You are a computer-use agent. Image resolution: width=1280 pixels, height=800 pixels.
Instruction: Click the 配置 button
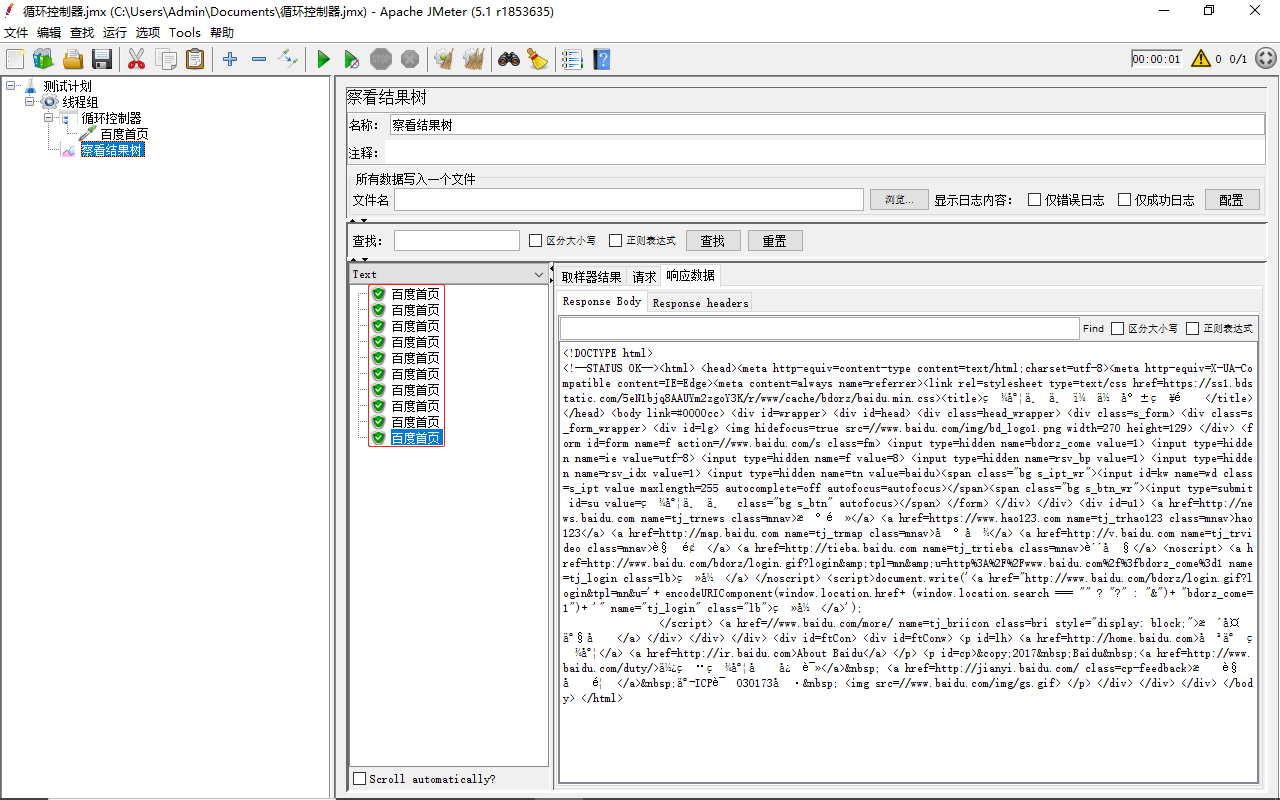[x=1232, y=199]
